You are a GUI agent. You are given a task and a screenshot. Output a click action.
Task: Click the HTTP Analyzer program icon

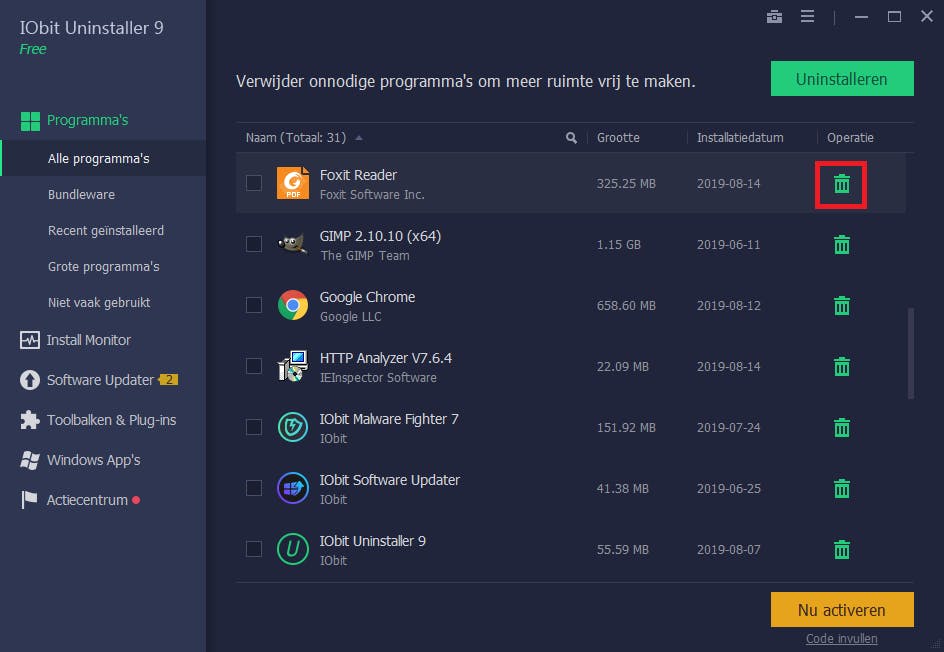tap(293, 366)
